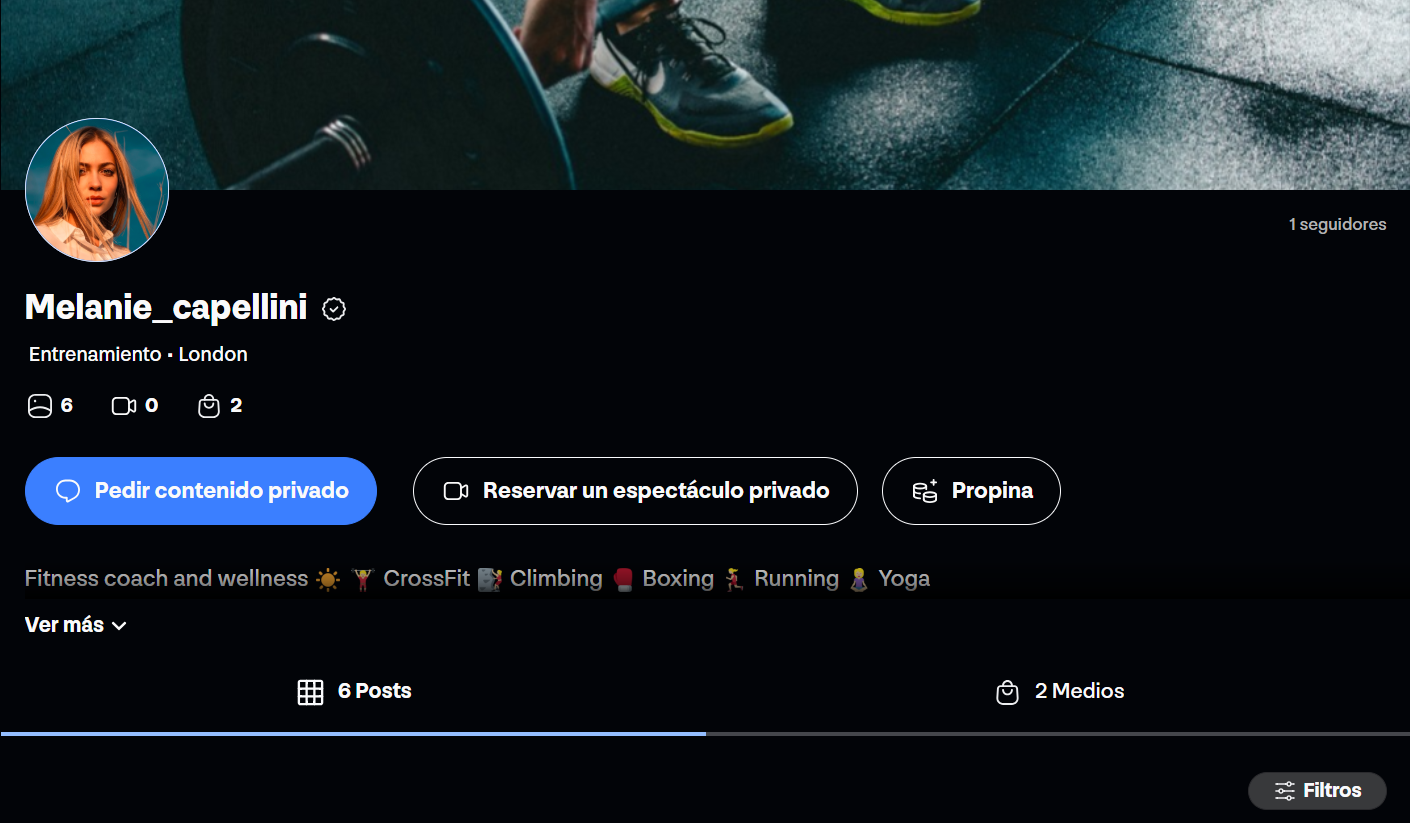Click the photo count icon showing 6
This screenshot has height=823, width=1410.
tap(39, 406)
